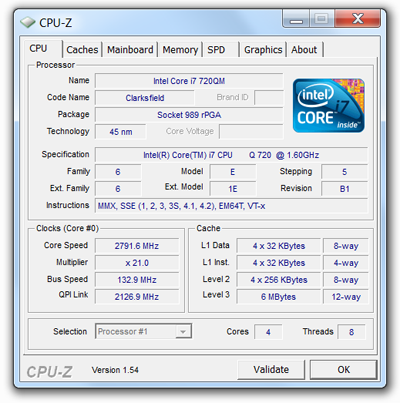Click the empty Brand ID field

tap(269, 98)
